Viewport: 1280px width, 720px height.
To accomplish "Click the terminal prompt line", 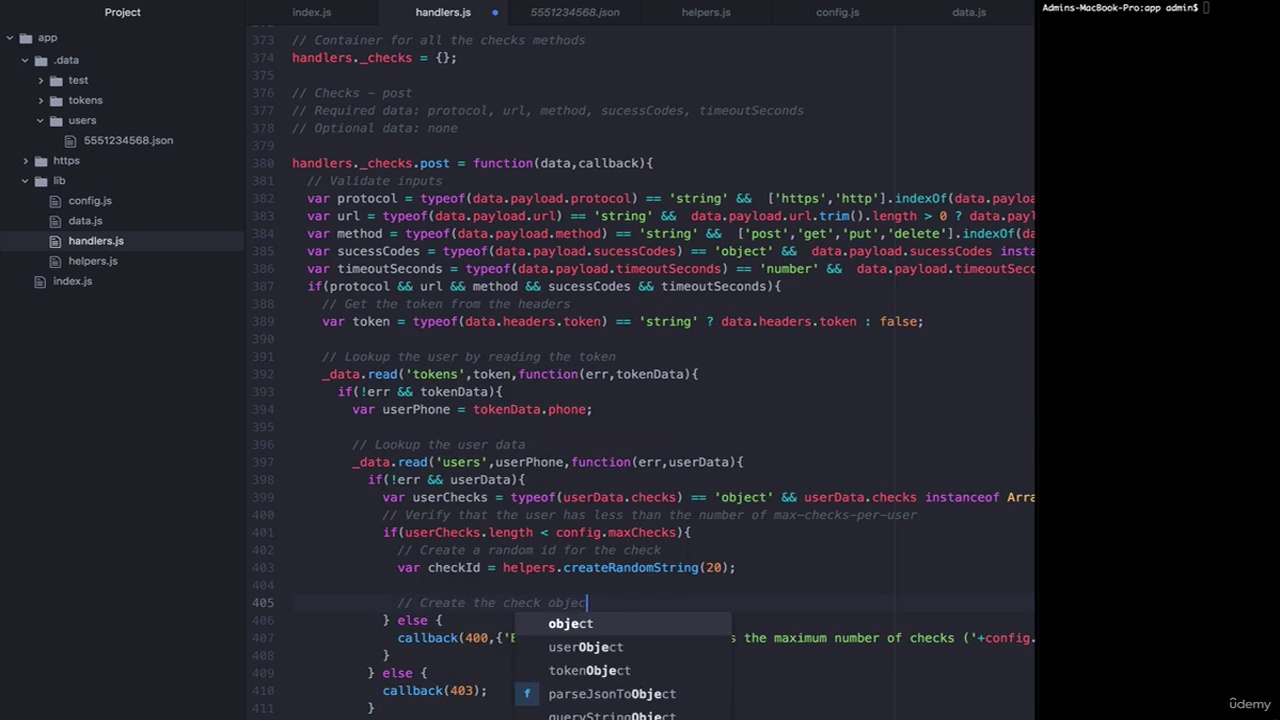I will tap(1126, 8).
